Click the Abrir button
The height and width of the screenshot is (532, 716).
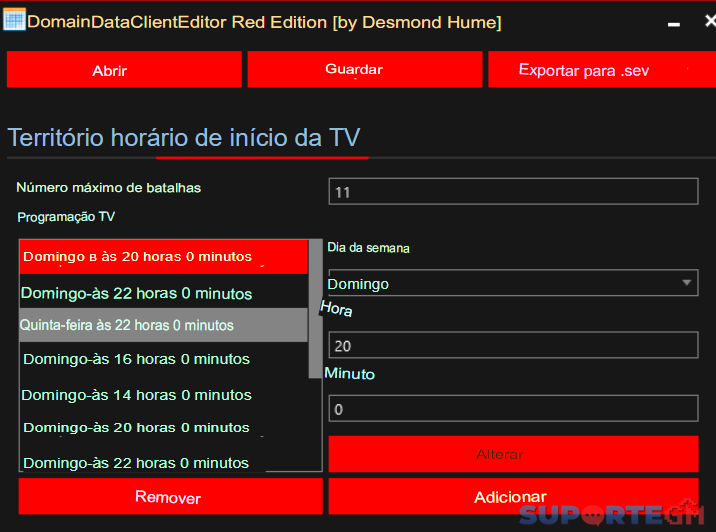pos(124,69)
